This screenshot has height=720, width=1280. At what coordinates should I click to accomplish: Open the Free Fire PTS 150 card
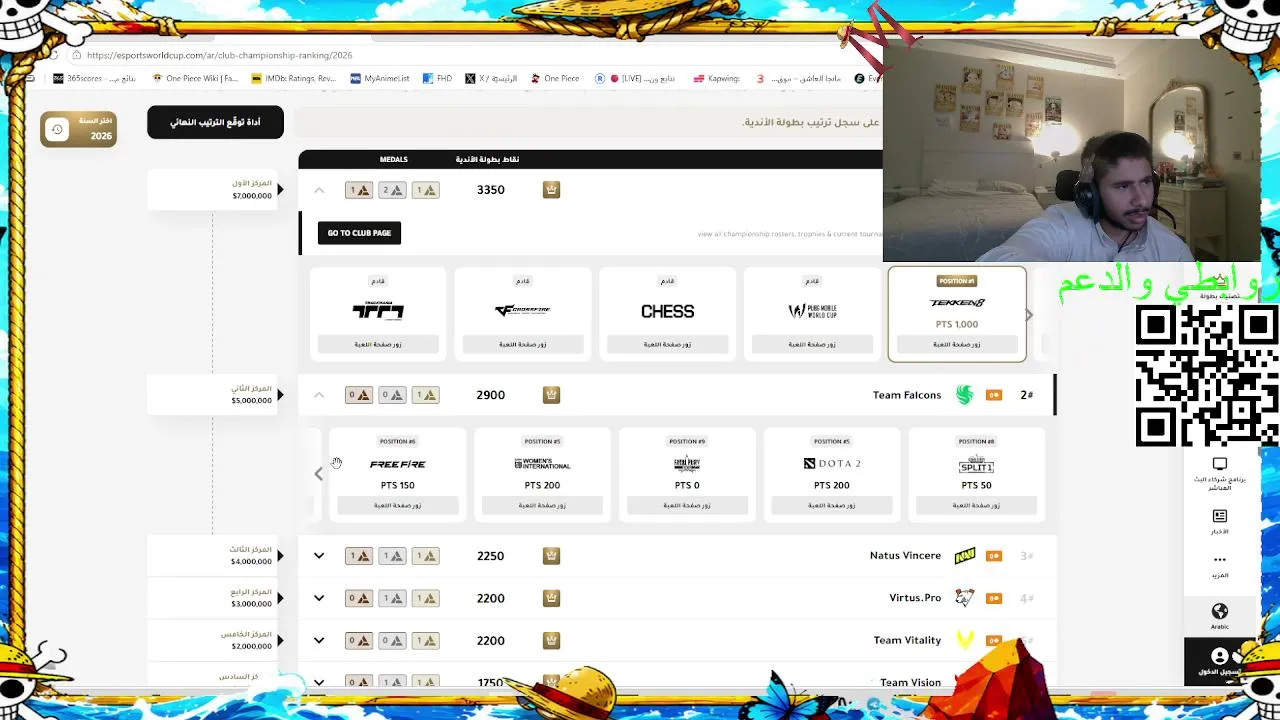click(x=398, y=475)
